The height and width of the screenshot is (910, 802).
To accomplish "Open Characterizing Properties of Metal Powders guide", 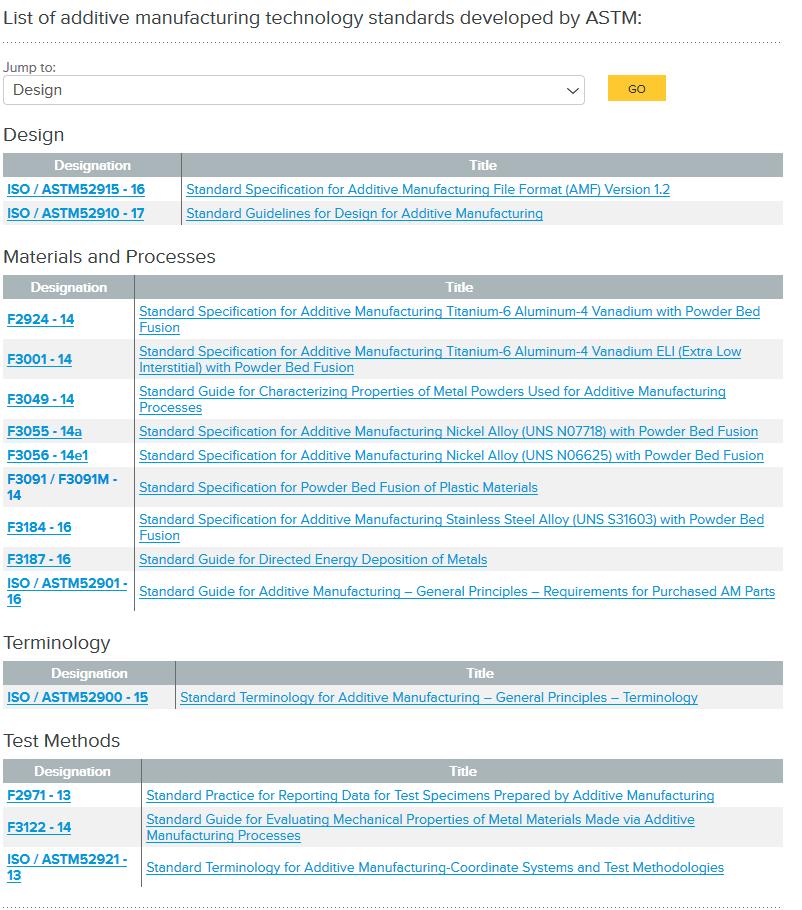I will point(432,399).
